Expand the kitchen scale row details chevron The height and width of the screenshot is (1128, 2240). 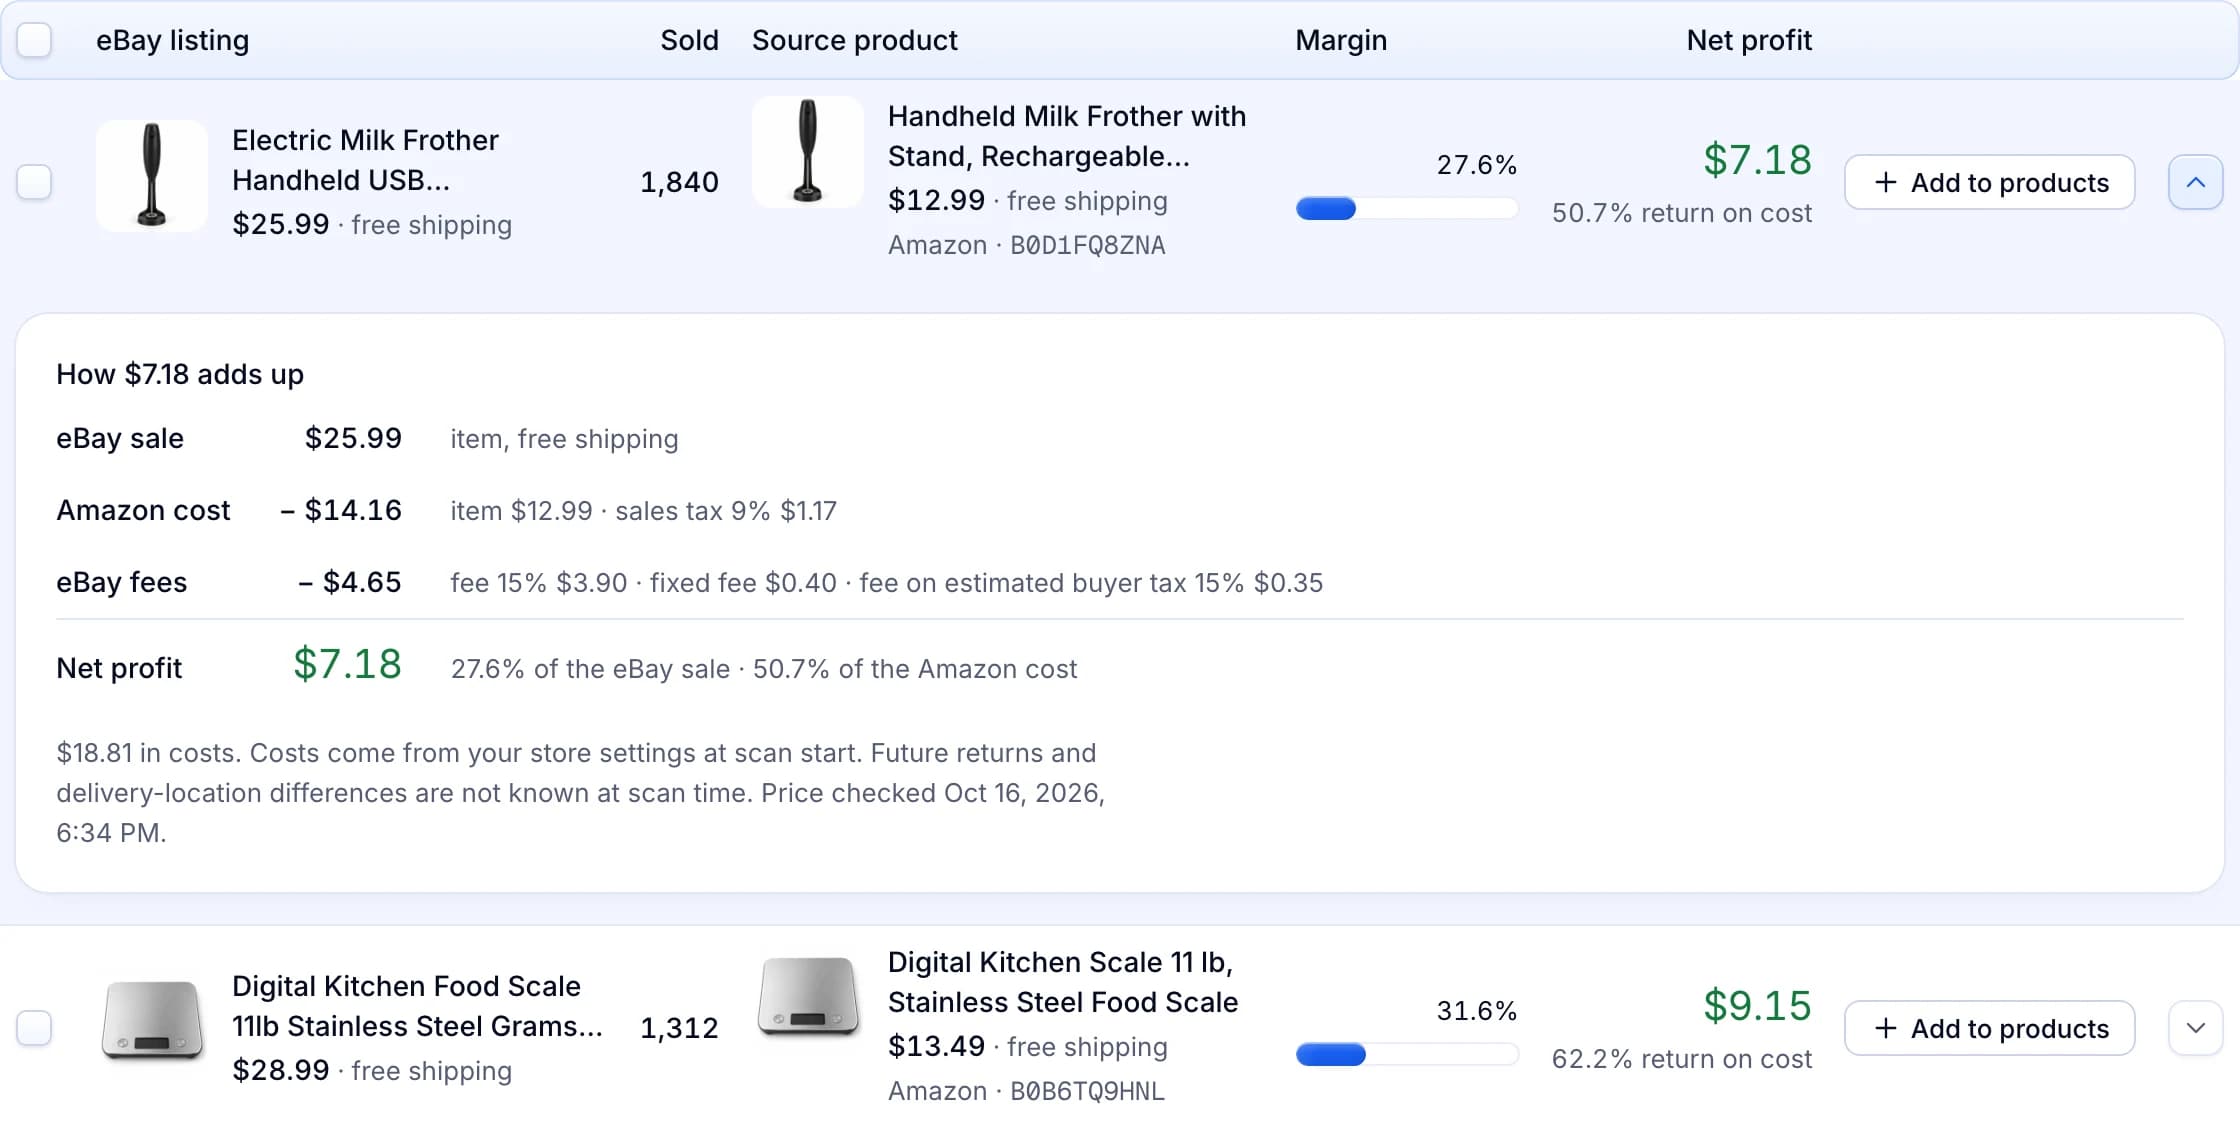coord(2195,1028)
